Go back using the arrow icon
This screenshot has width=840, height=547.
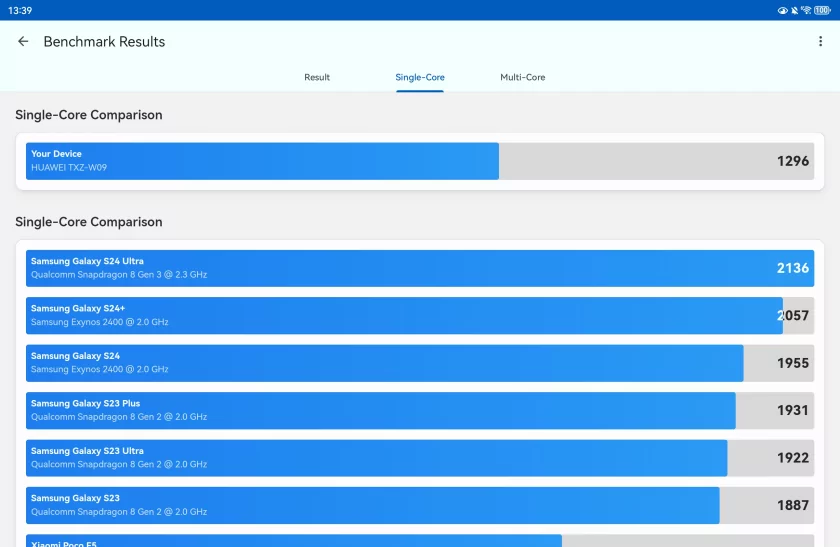click(x=23, y=41)
